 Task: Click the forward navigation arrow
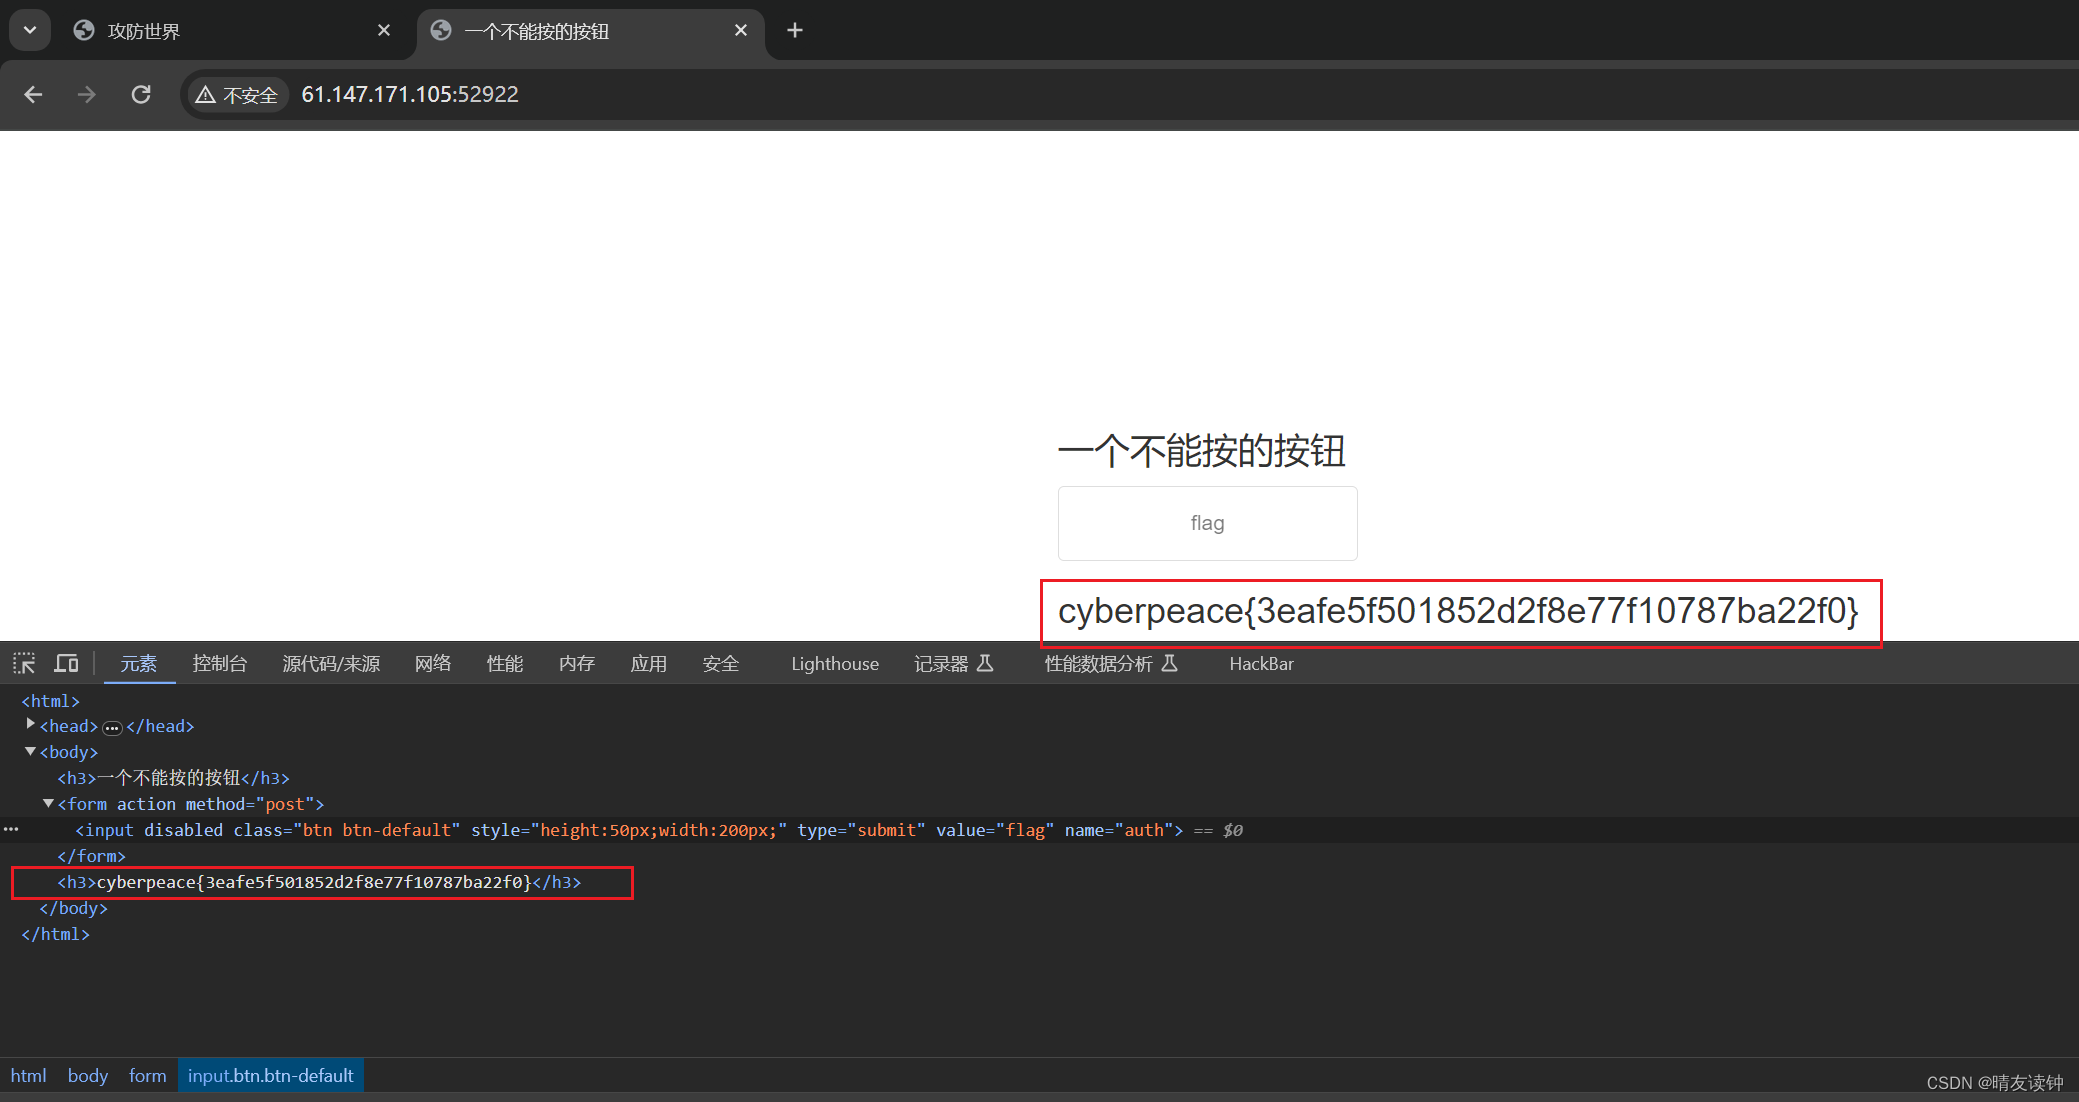pyautogui.click(x=87, y=94)
